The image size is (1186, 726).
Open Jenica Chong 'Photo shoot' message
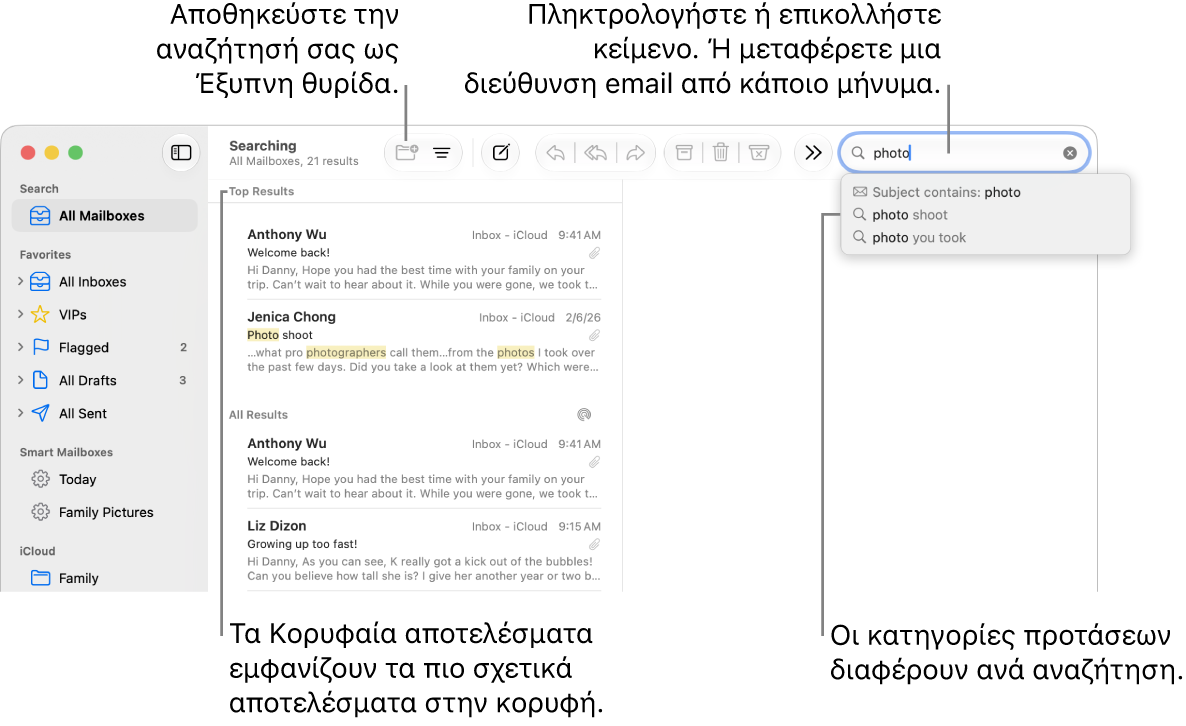click(424, 341)
